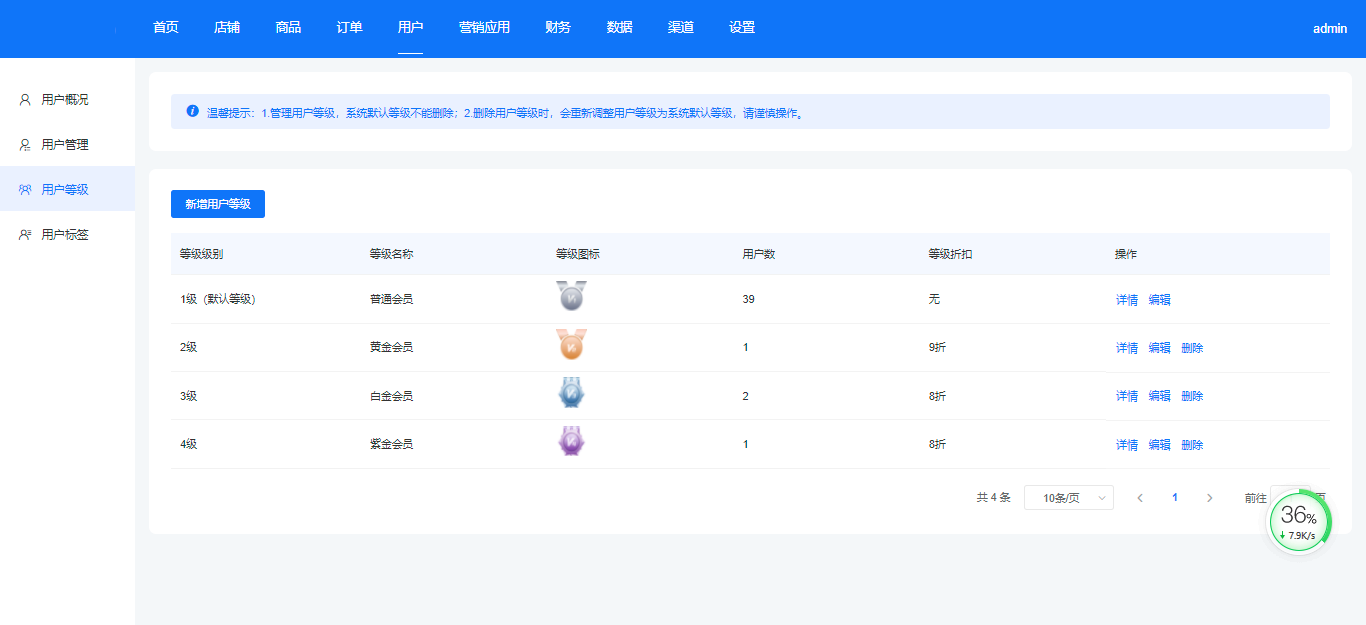Click the info icon in the tip banner
1366x625 pixels.
tap(192, 111)
